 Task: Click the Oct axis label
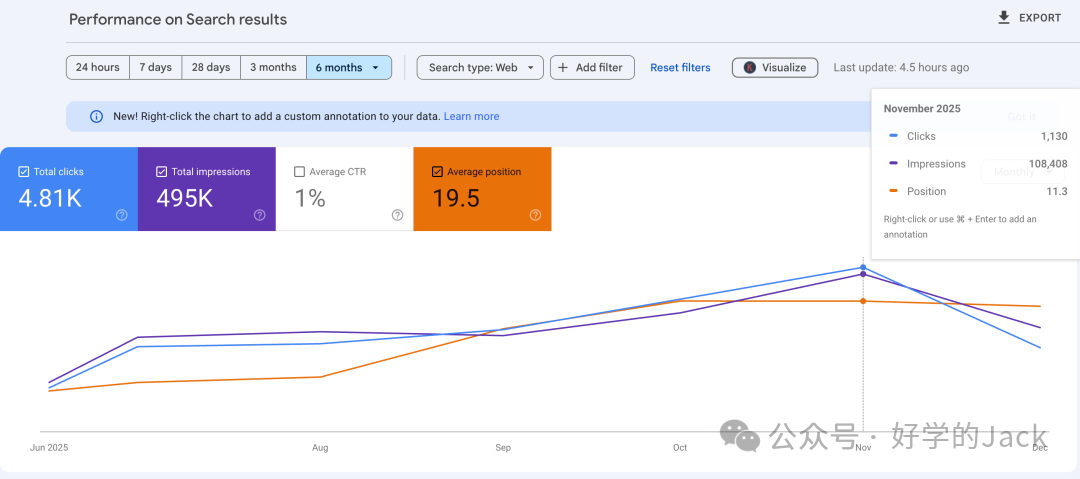680,448
